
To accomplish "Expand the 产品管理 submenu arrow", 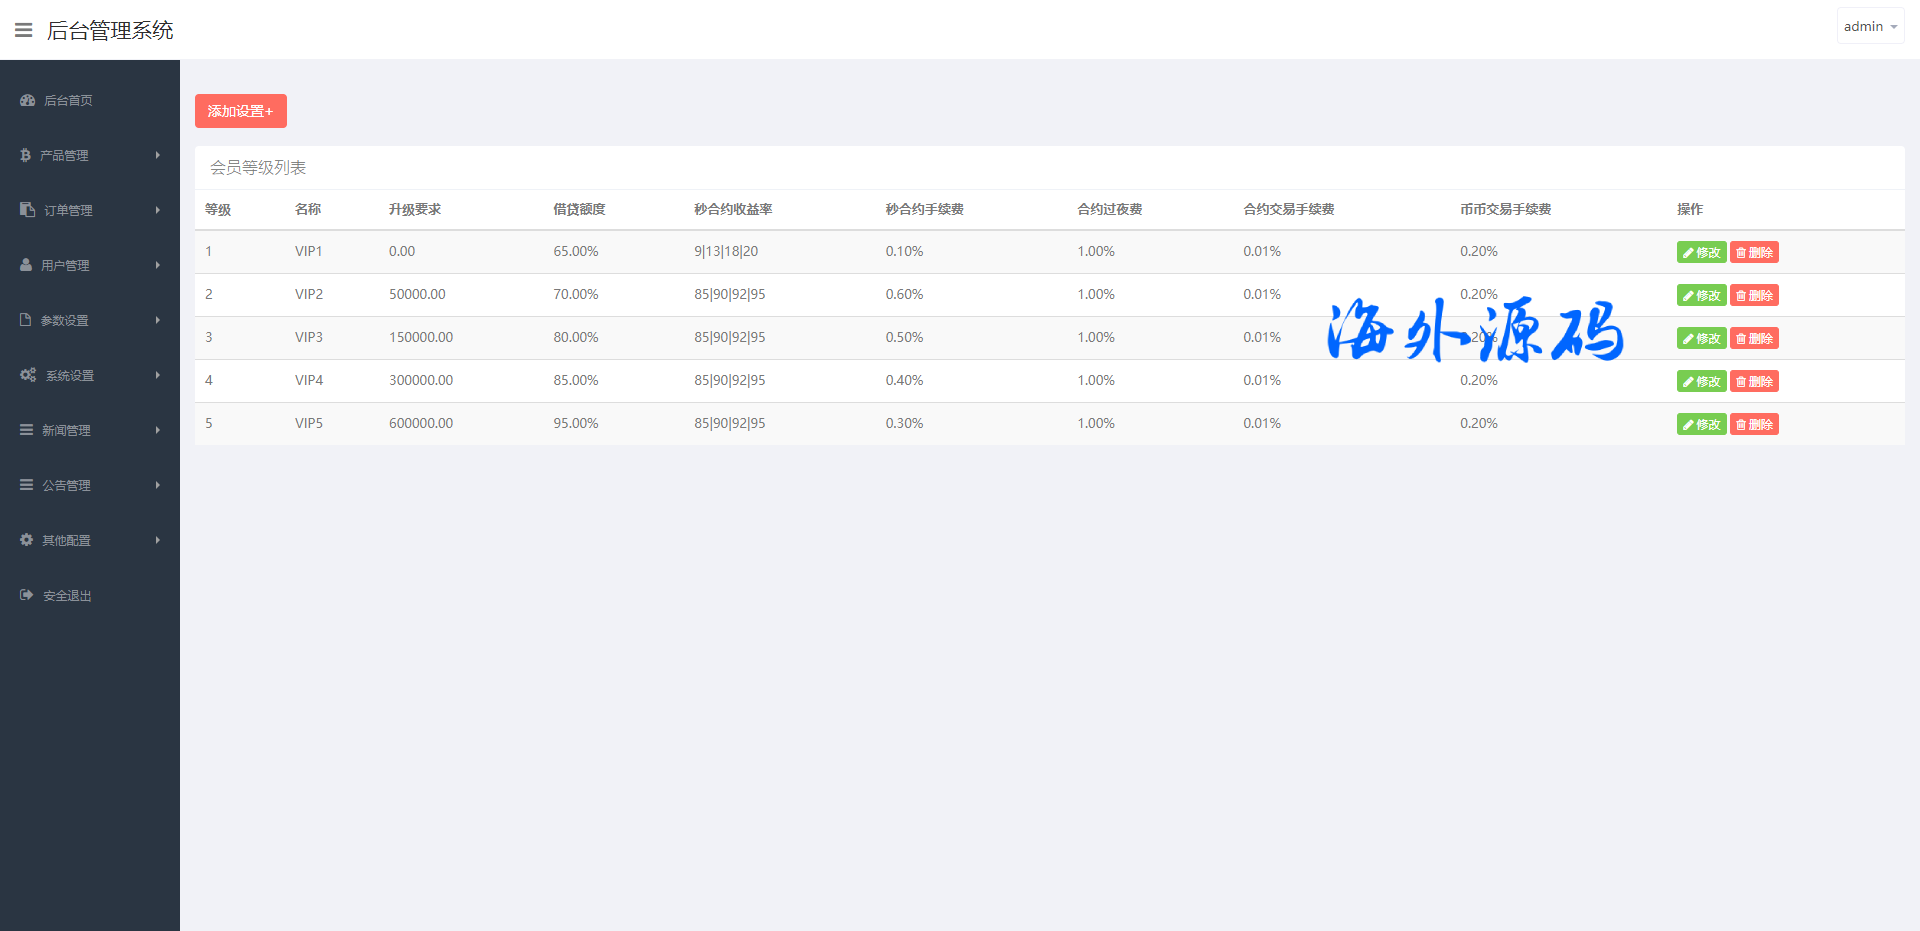I will point(158,155).
